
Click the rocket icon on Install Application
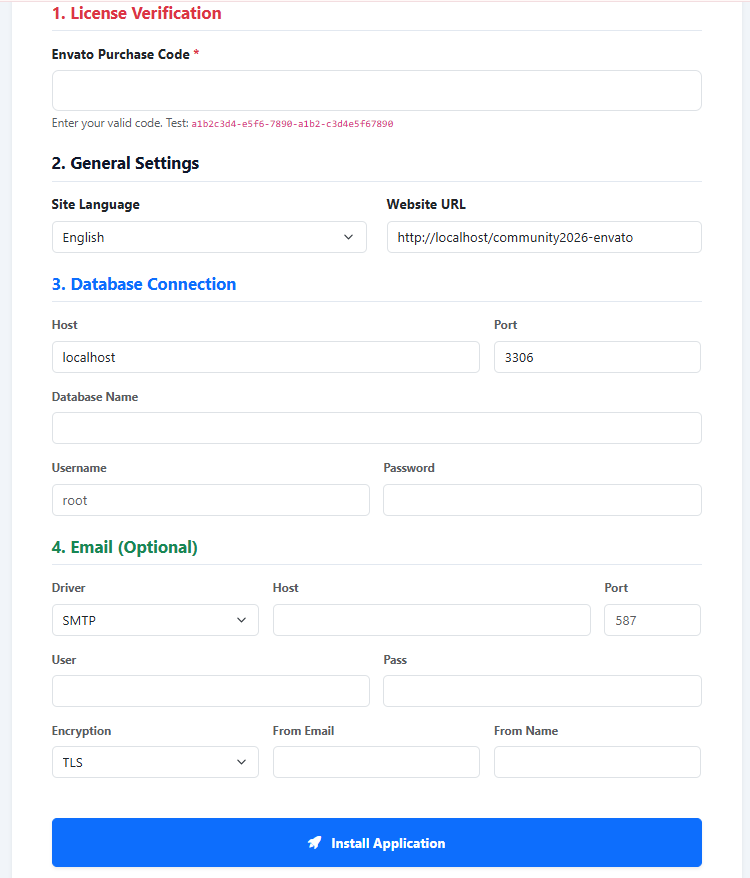tap(314, 843)
